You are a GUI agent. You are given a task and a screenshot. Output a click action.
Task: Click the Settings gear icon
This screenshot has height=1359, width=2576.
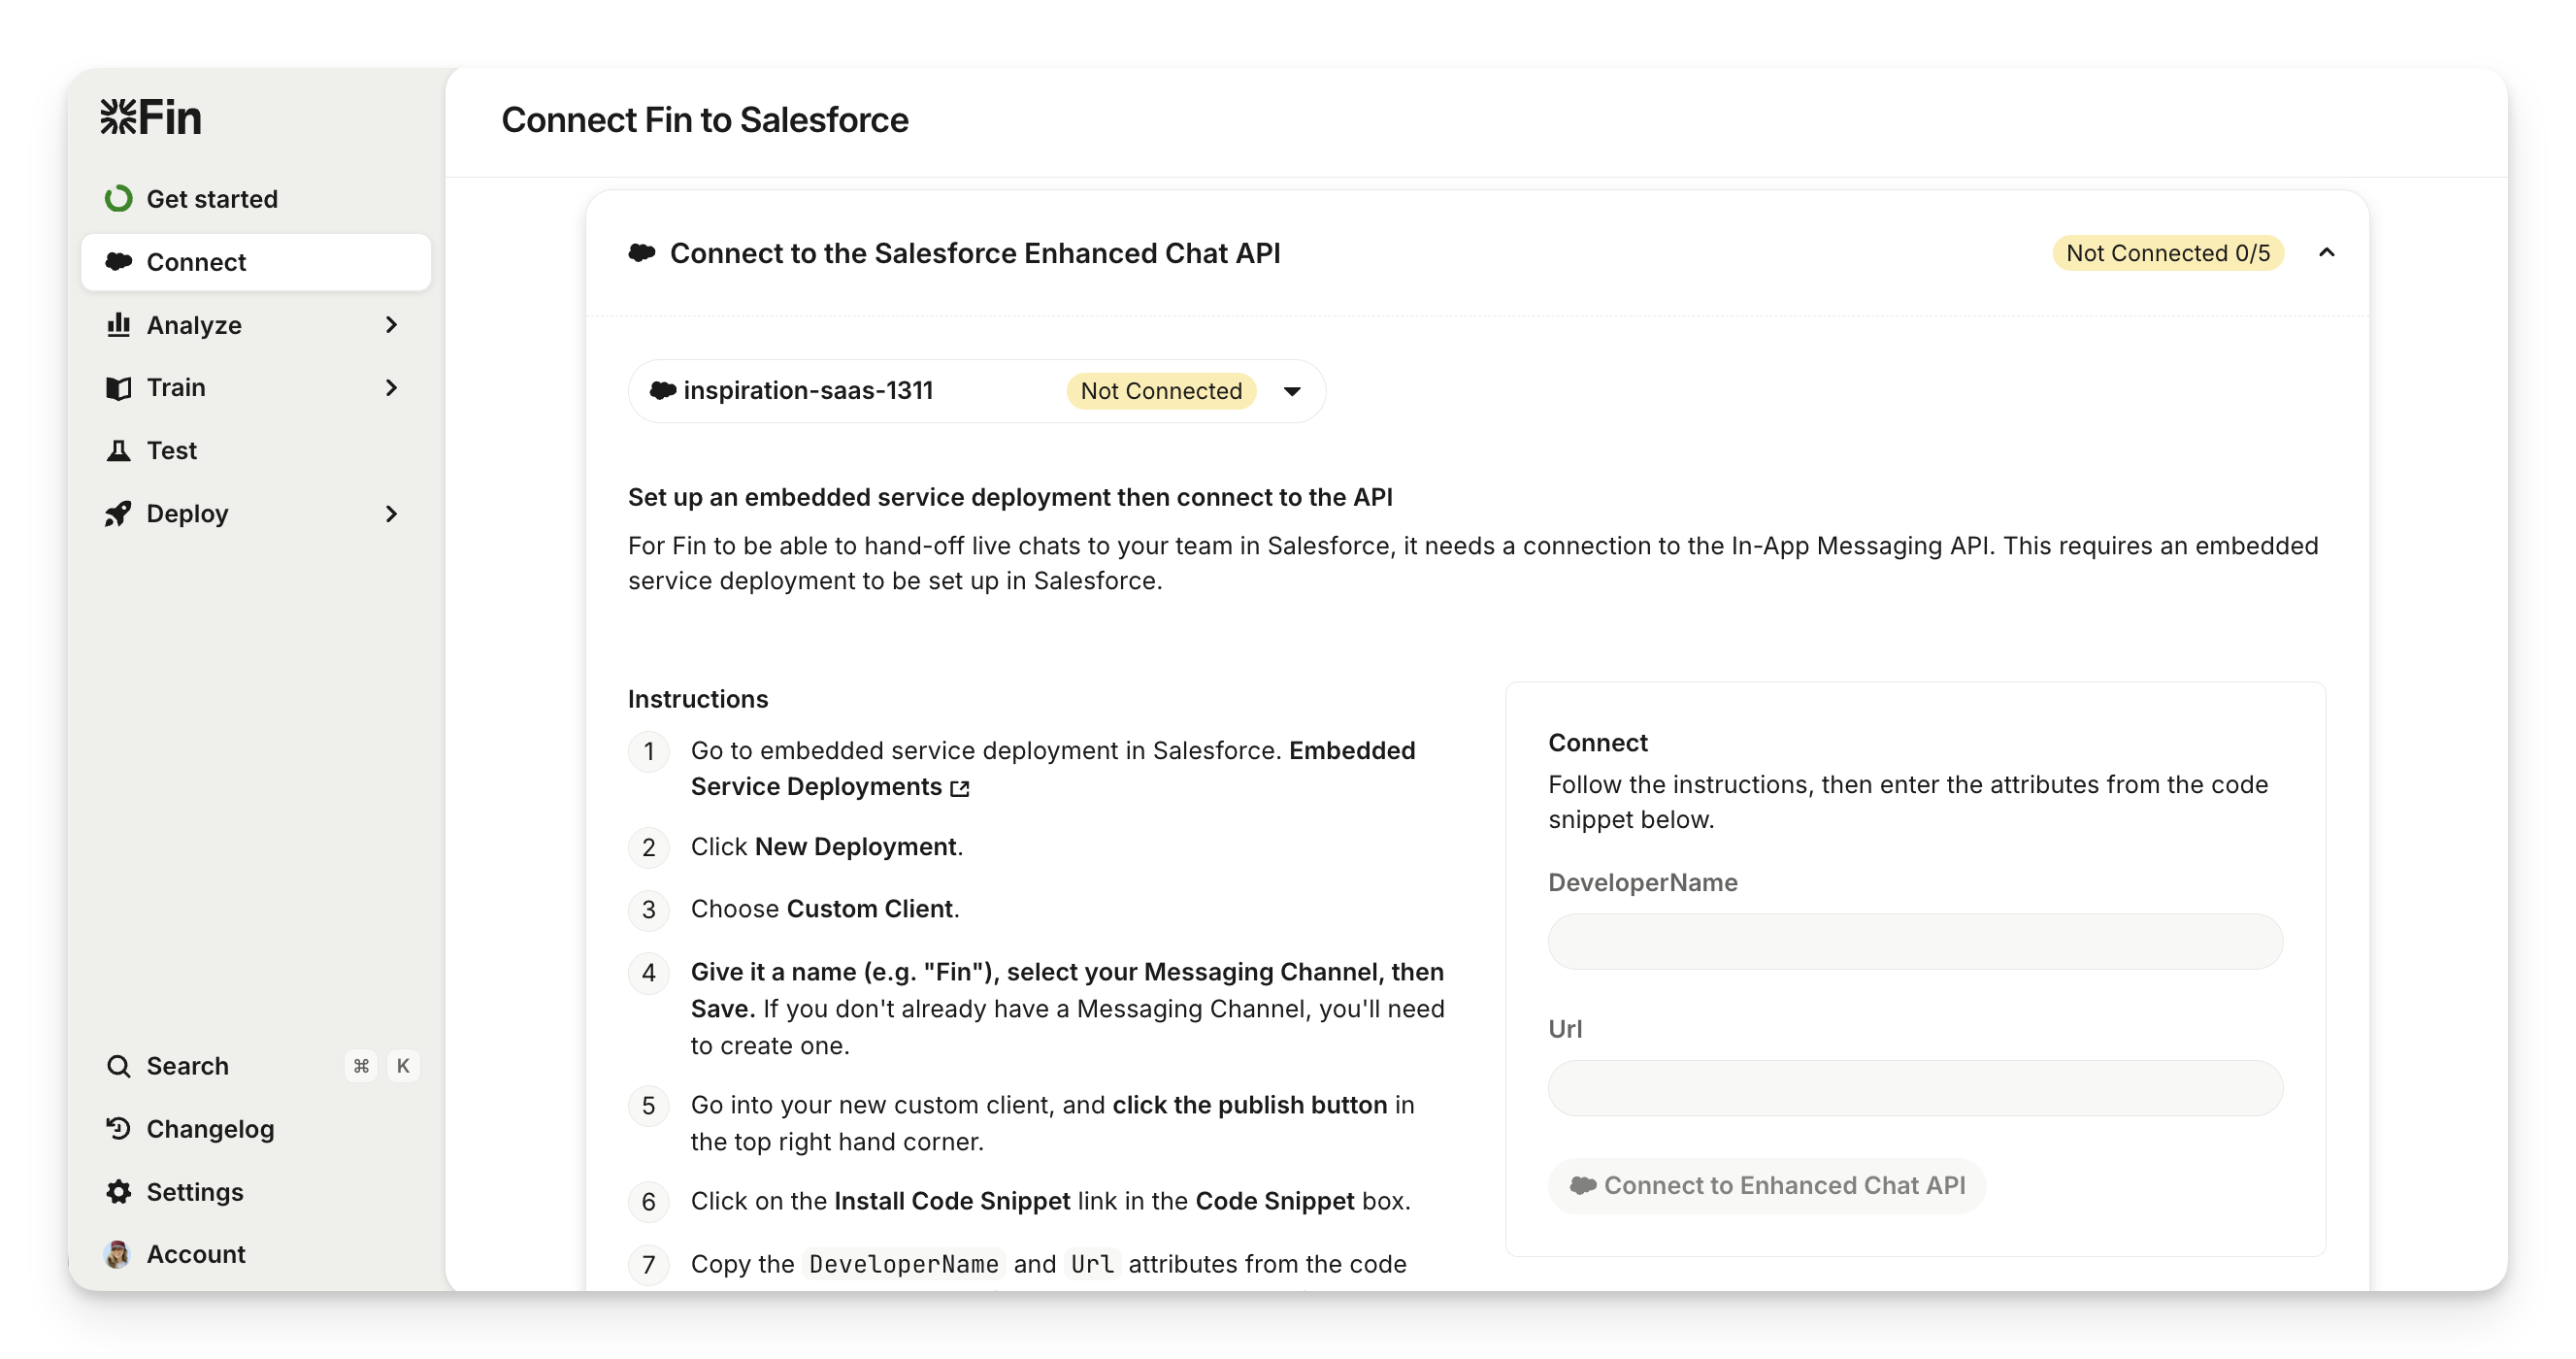tap(118, 1192)
